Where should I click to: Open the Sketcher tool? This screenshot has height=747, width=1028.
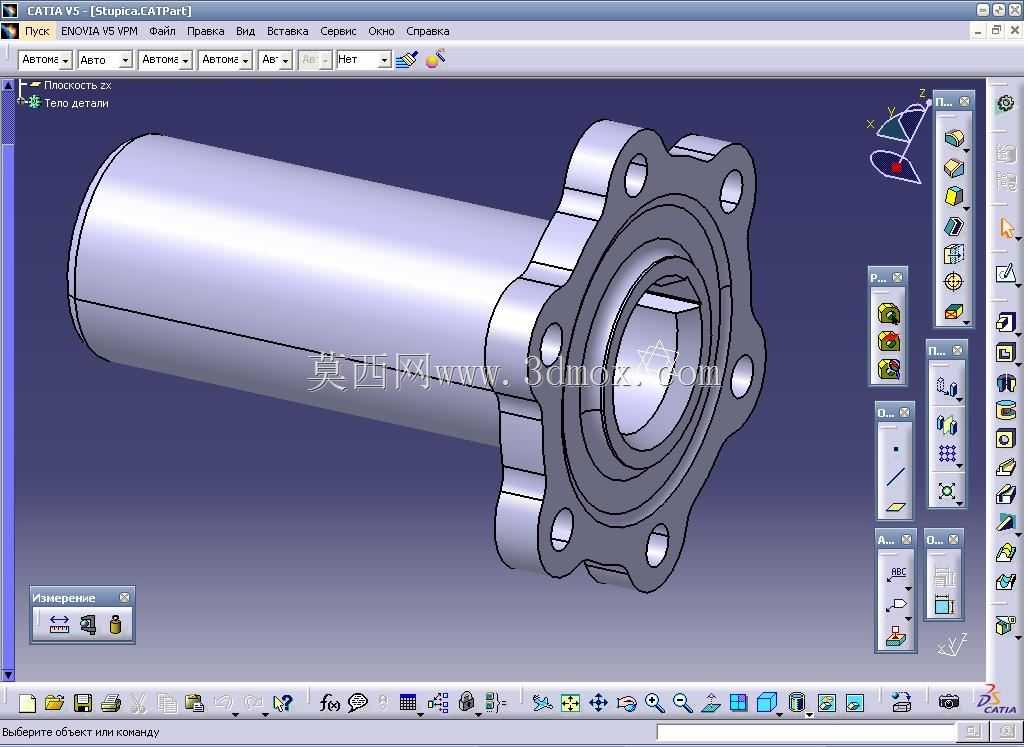click(x=1005, y=273)
